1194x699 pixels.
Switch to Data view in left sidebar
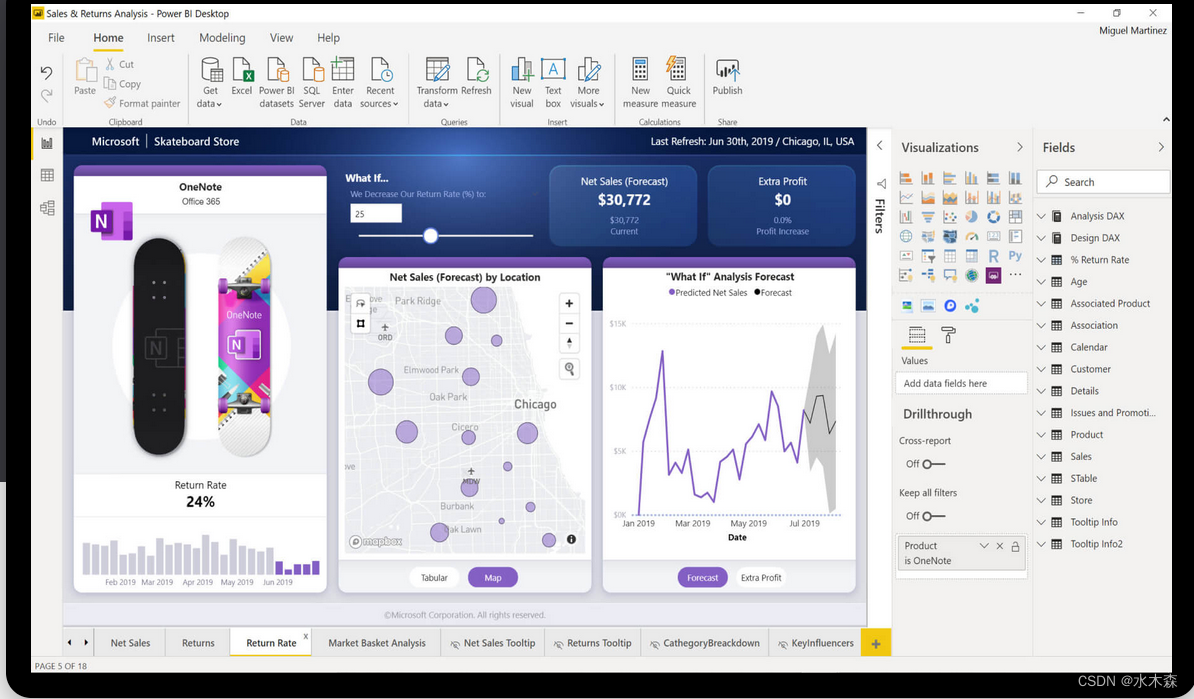[47, 175]
